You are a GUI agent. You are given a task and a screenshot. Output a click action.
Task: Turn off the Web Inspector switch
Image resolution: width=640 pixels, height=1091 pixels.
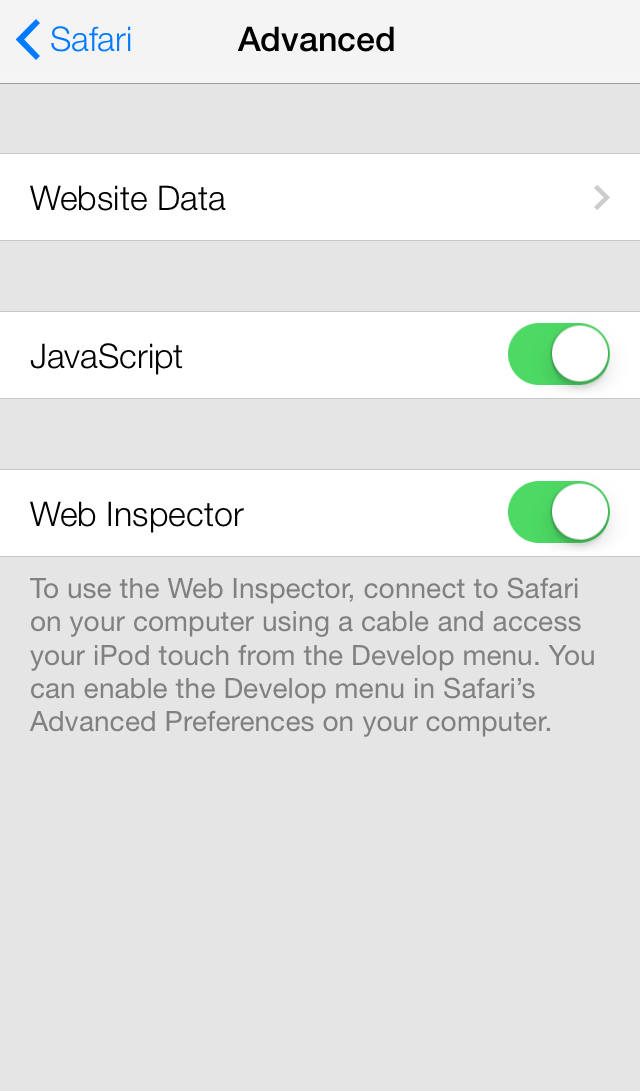pos(558,512)
